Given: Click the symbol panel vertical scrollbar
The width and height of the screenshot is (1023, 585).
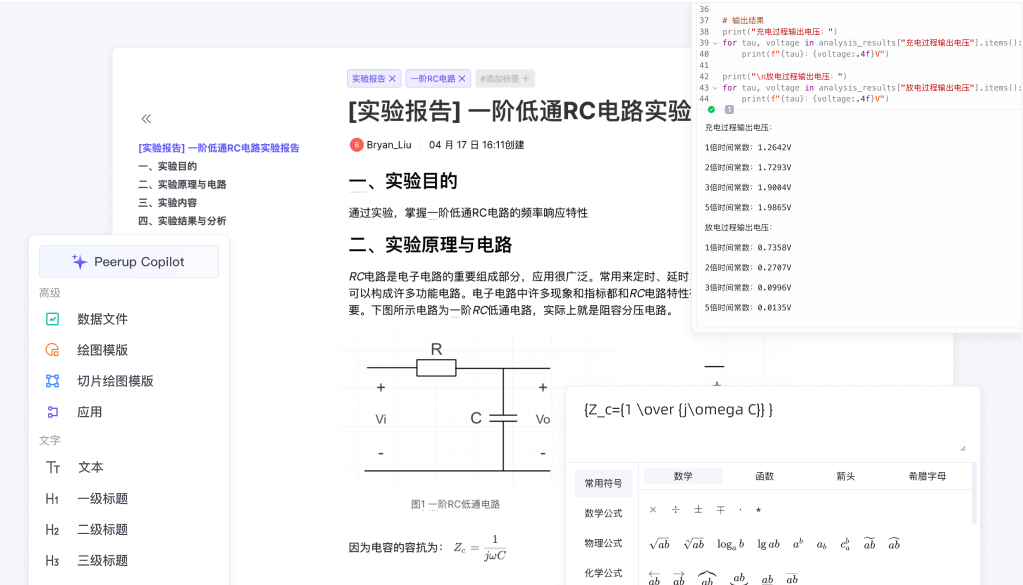Looking at the screenshot, I should point(974,494).
